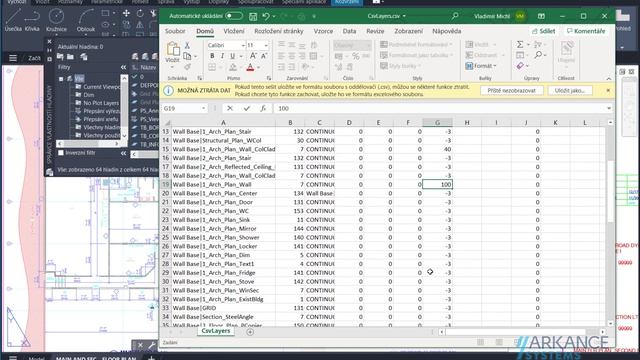640x360 pixels.
Task: Apply bold formatting
Action: point(212,56)
